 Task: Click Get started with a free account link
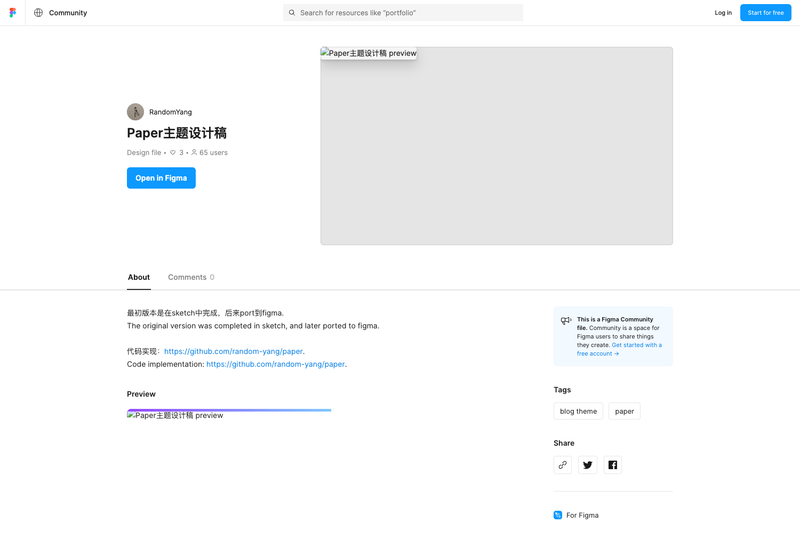[619, 349]
